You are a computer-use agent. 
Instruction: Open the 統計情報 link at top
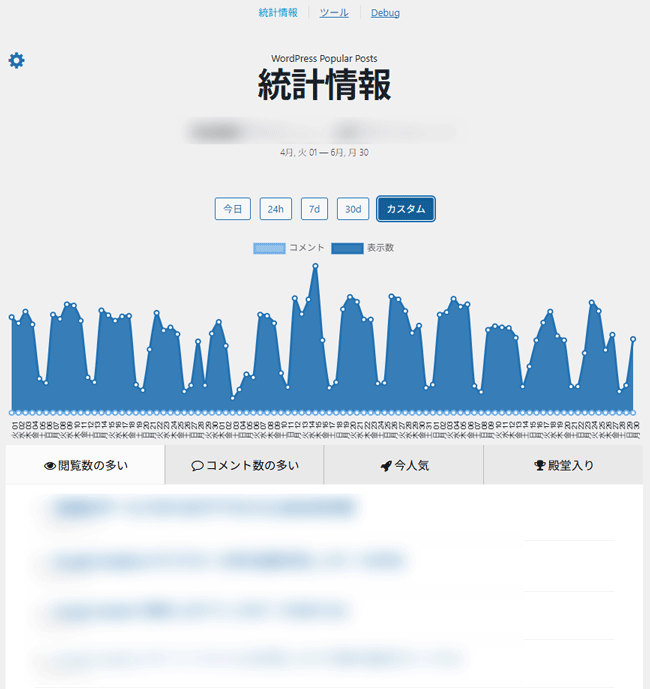tap(278, 13)
